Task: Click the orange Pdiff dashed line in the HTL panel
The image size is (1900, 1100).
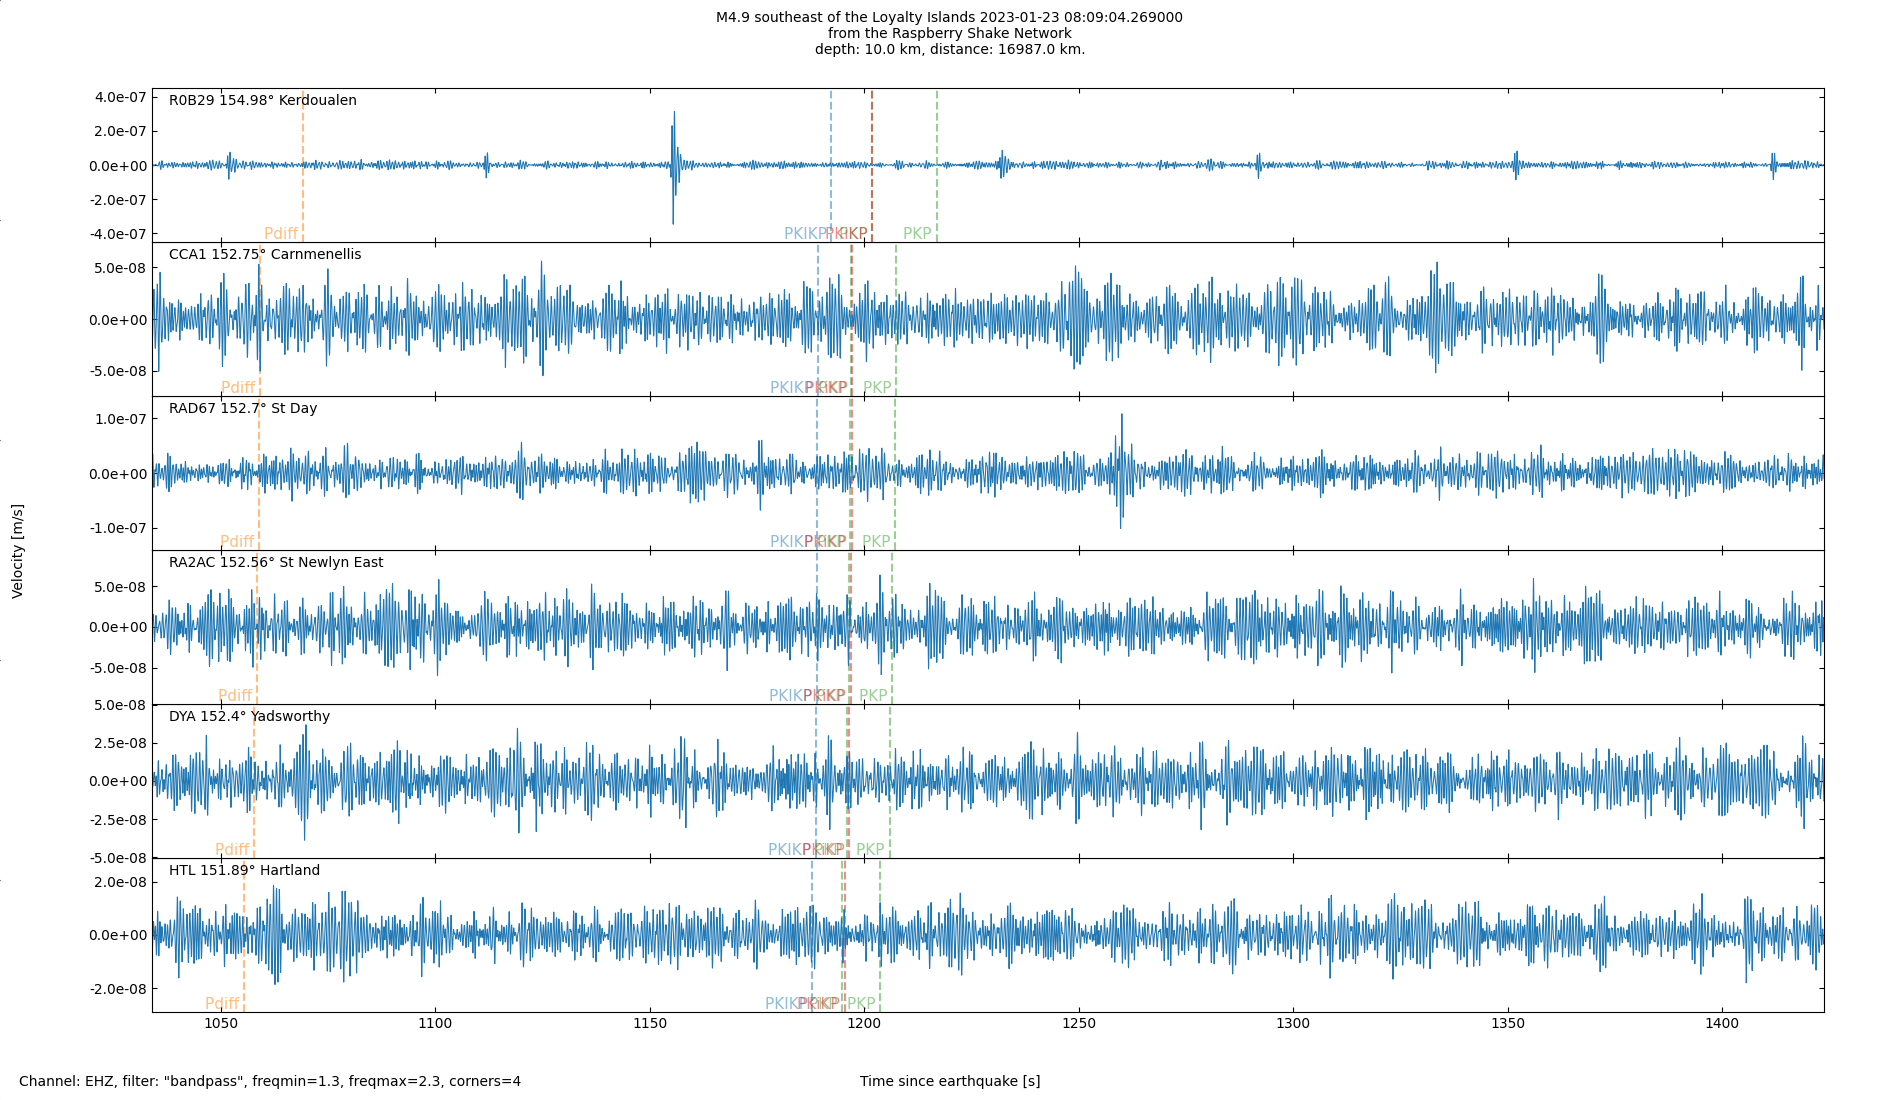Action: tap(244, 935)
